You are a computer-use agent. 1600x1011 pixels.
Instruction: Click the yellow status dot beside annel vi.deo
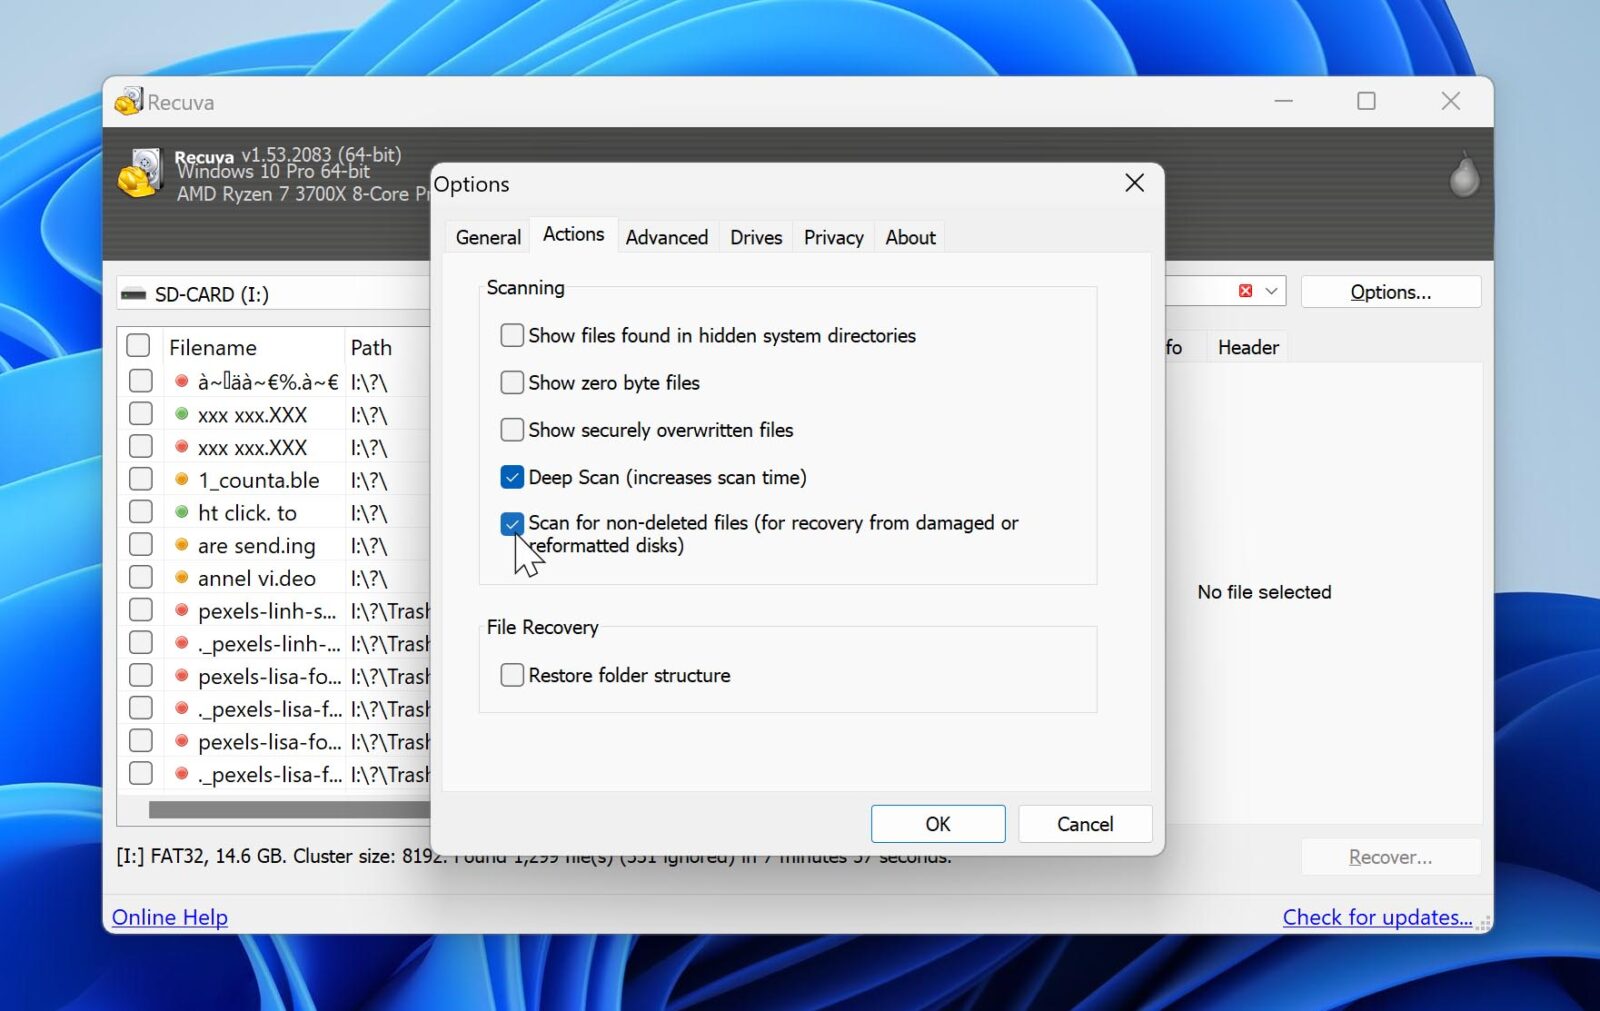click(x=182, y=578)
